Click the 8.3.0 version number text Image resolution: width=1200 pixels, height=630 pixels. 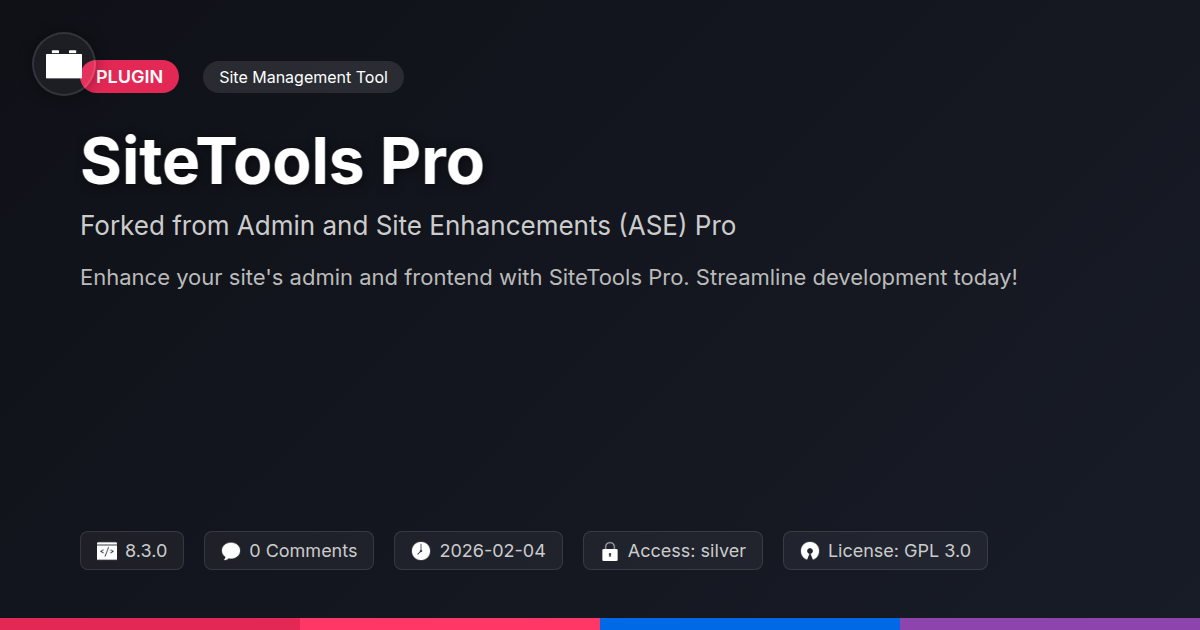[146, 551]
